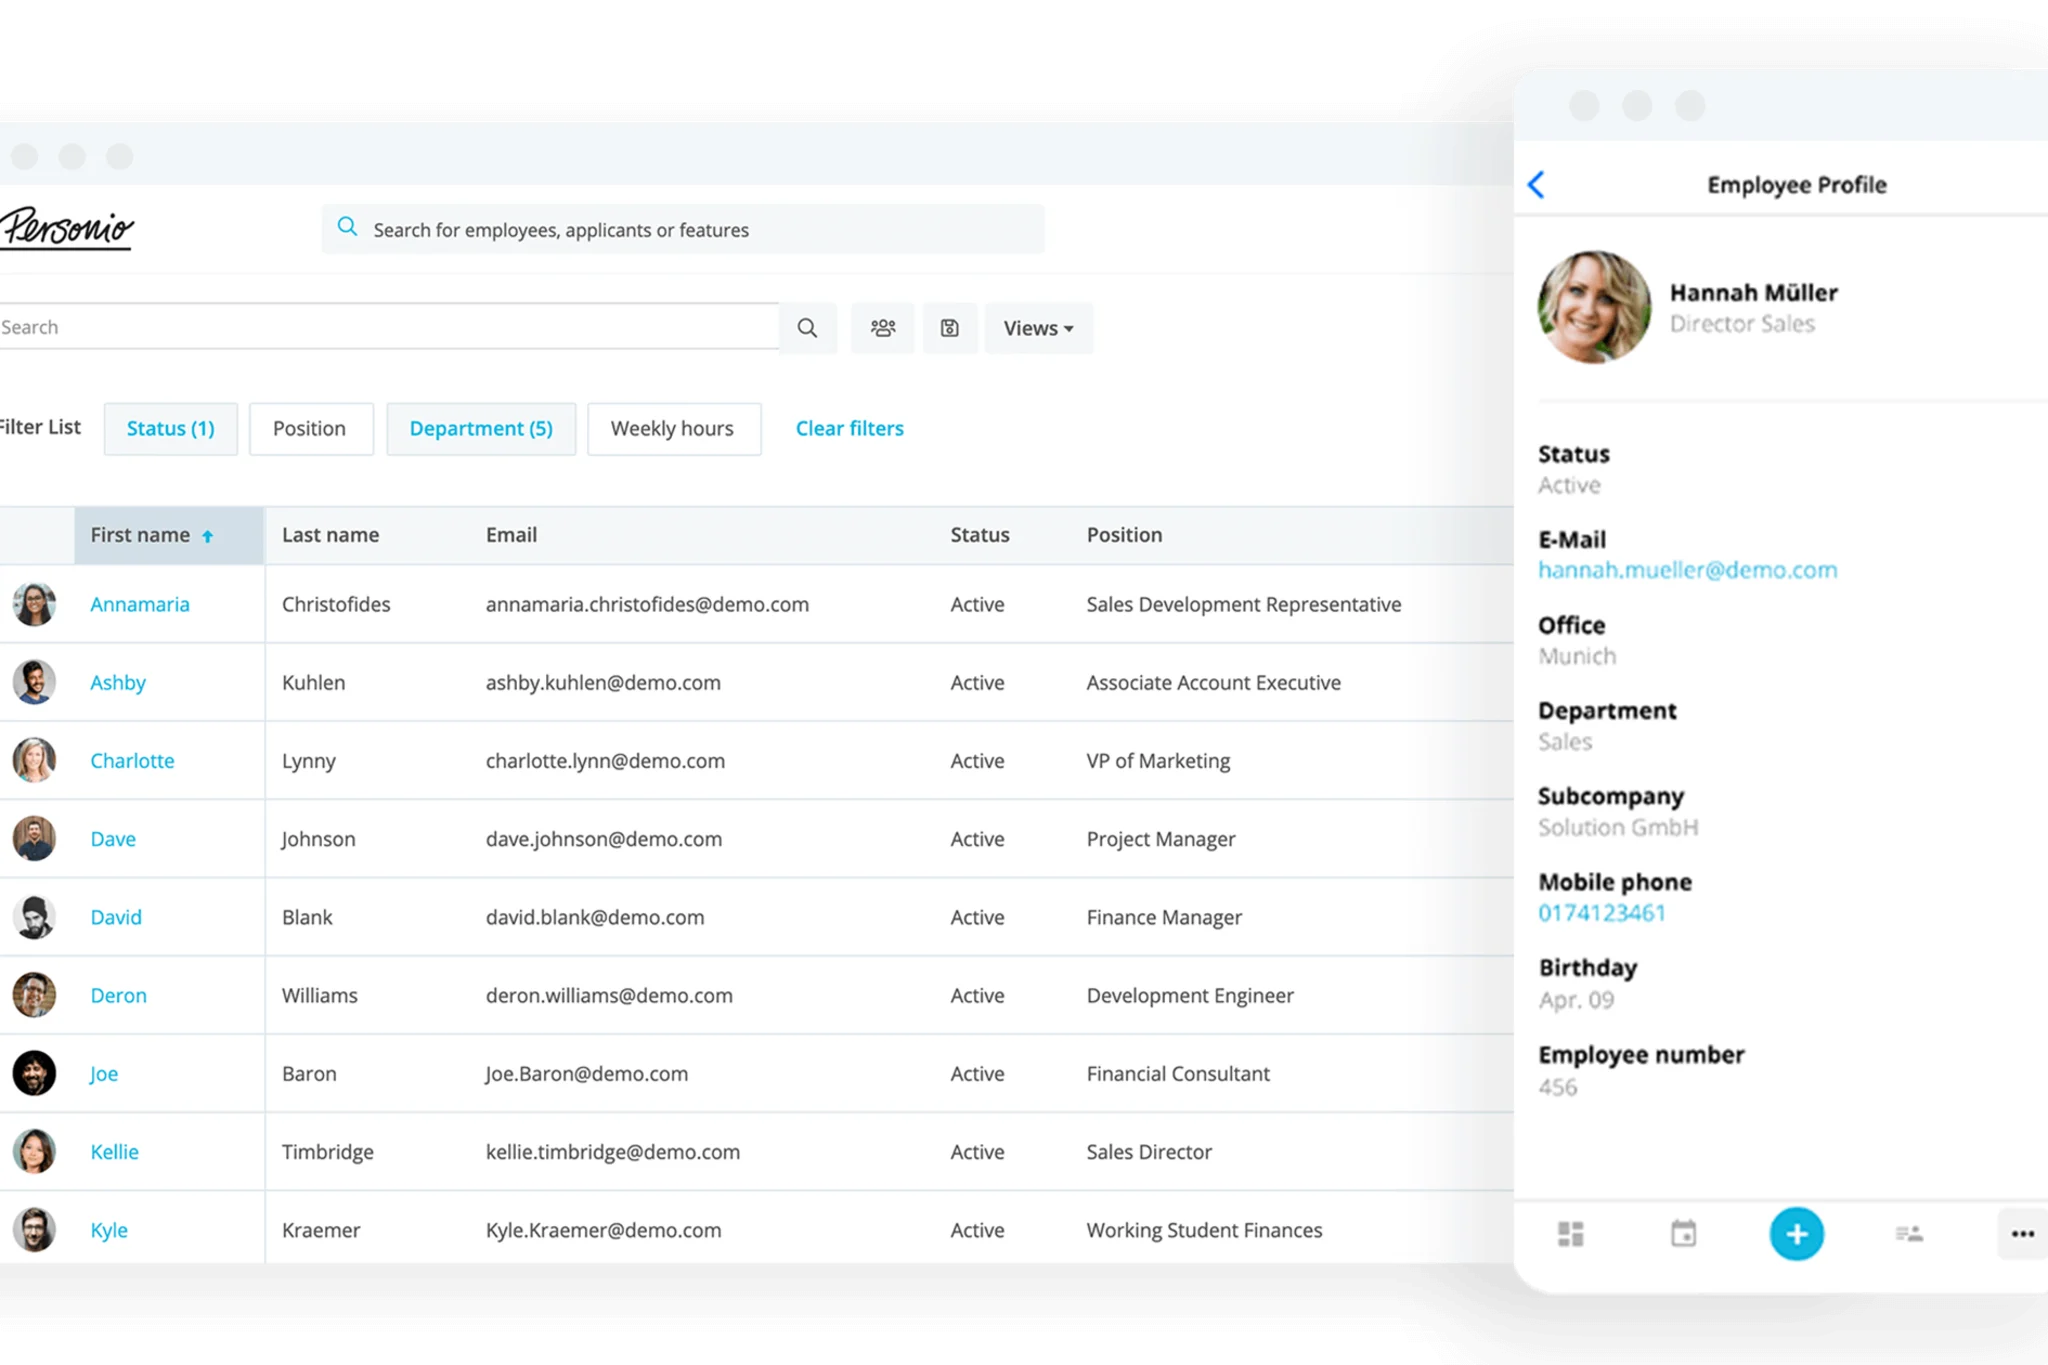Image resolution: width=2048 pixels, height=1365 pixels.
Task: Click the save view icon button
Action: point(950,328)
